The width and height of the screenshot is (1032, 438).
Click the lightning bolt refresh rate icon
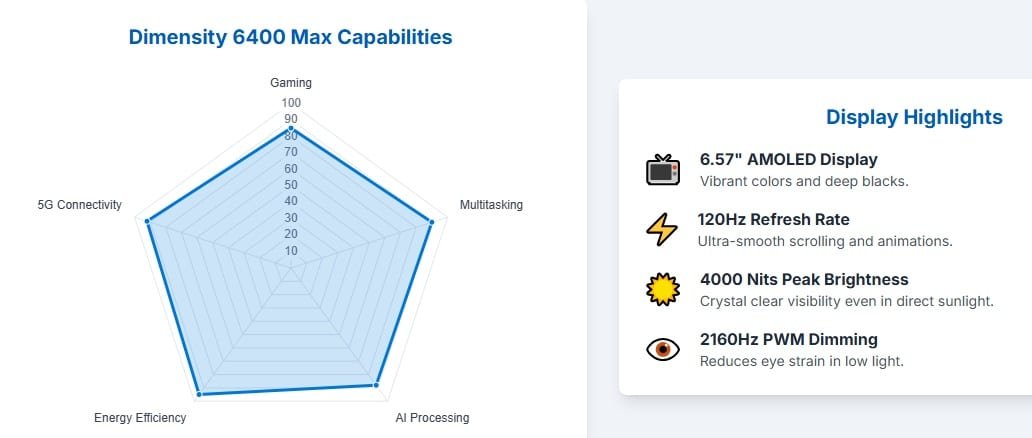662,230
